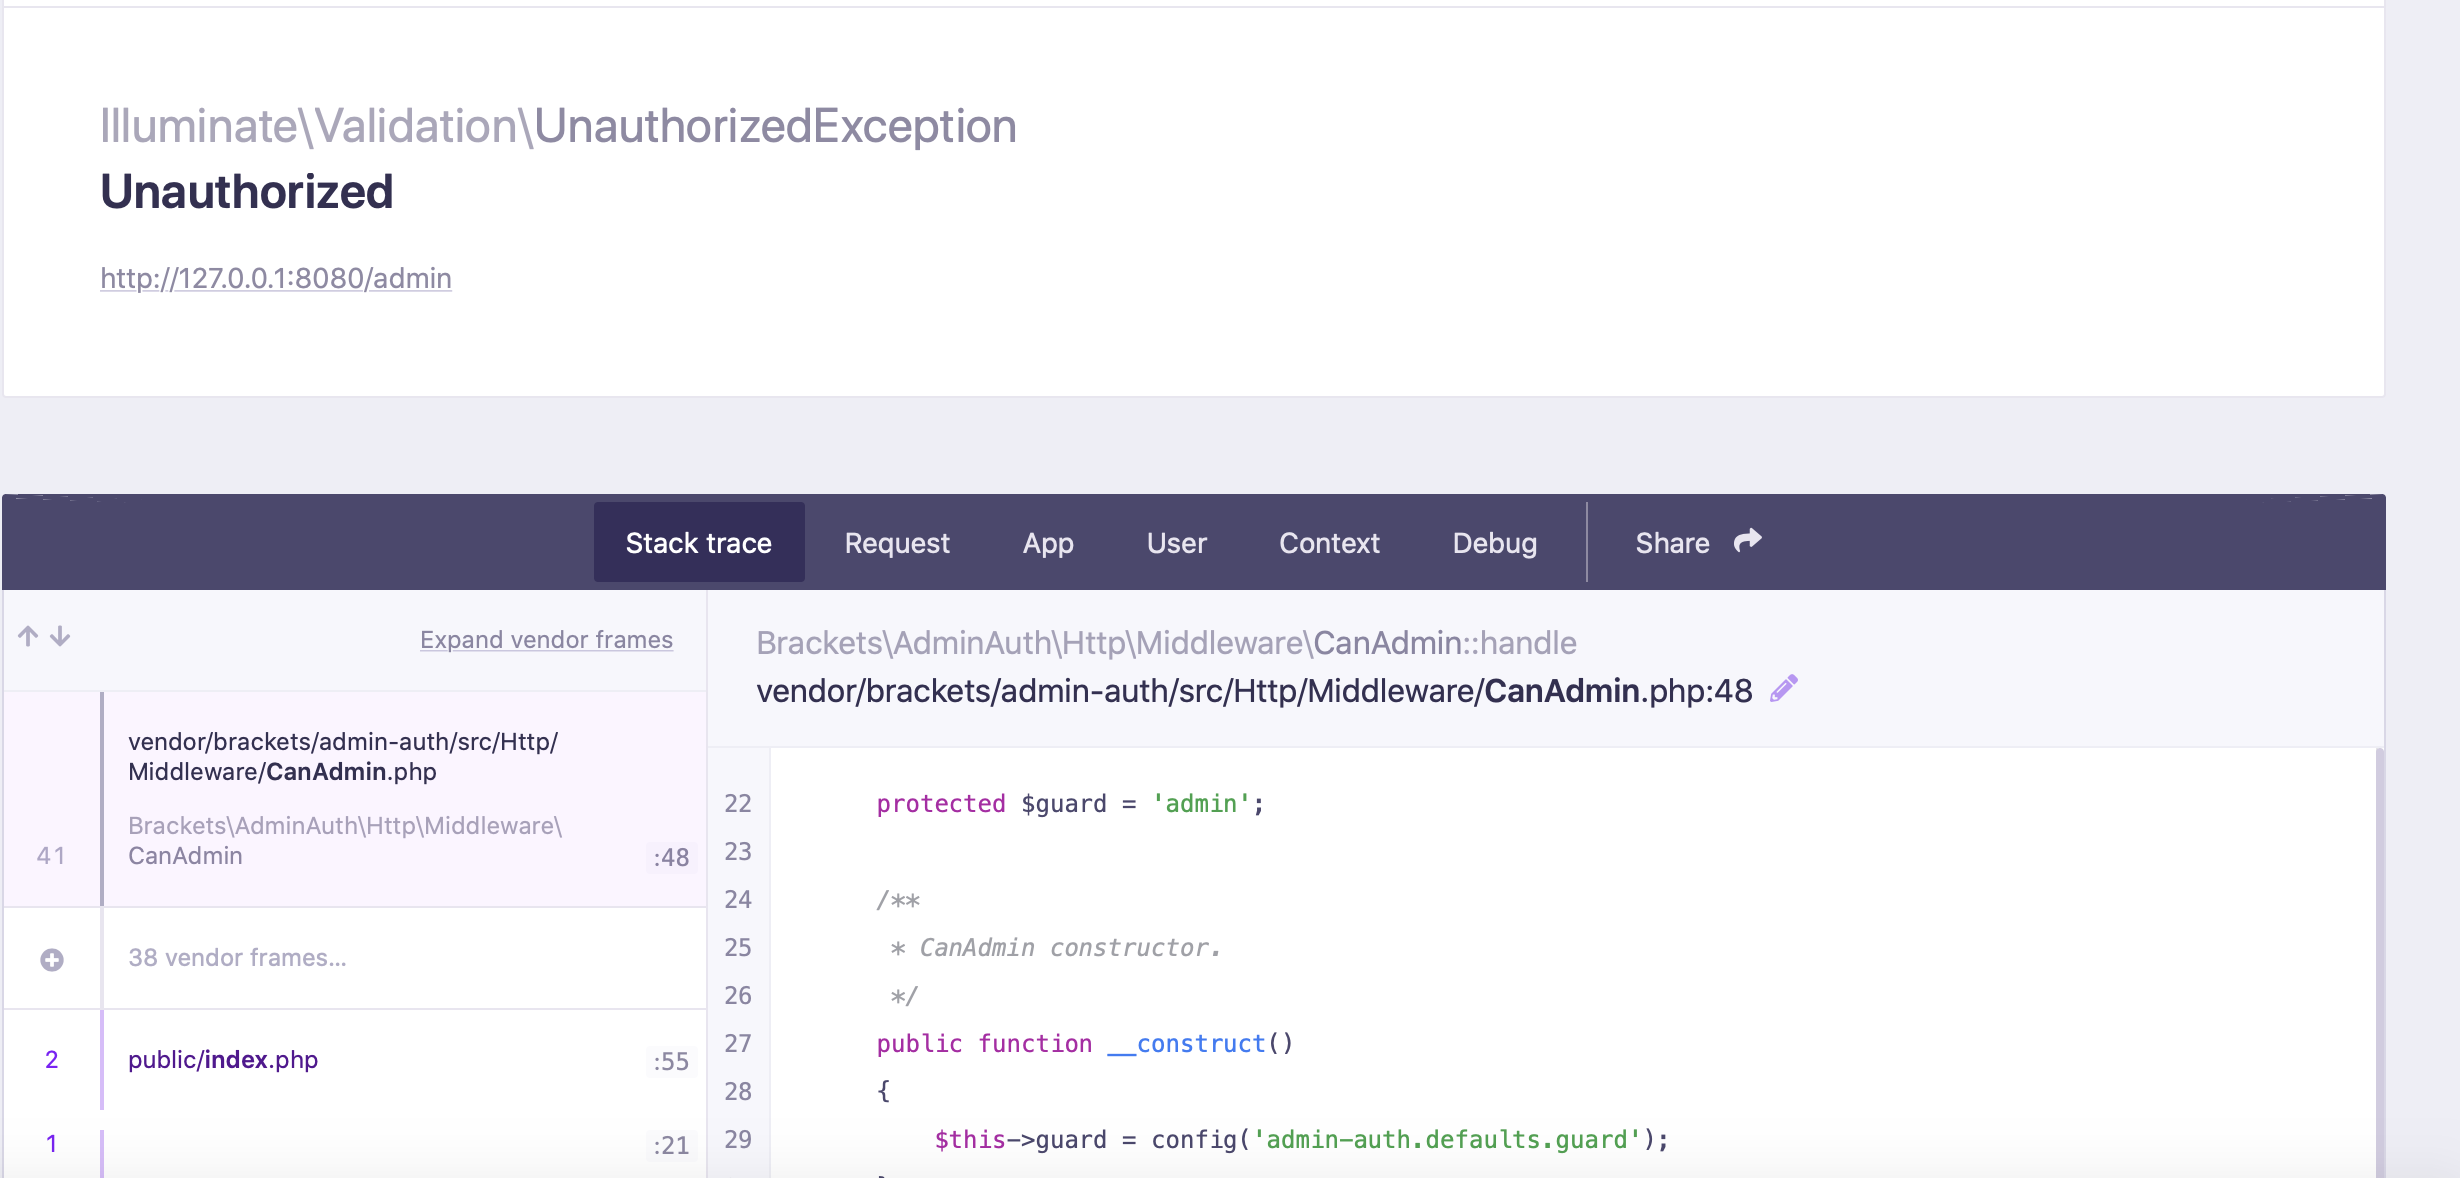
Task: Switch to the Request tab
Action: [897, 543]
